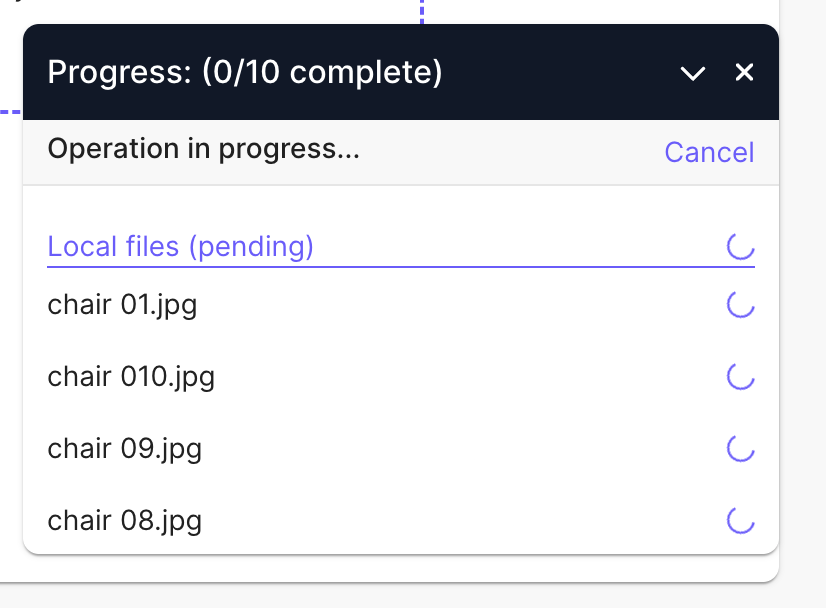Image resolution: width=826 pixels, height=608 pixels.
Task: Click the spinner next to chair 08.jpg
Action: pyautogui.click(x=740, y=520)
